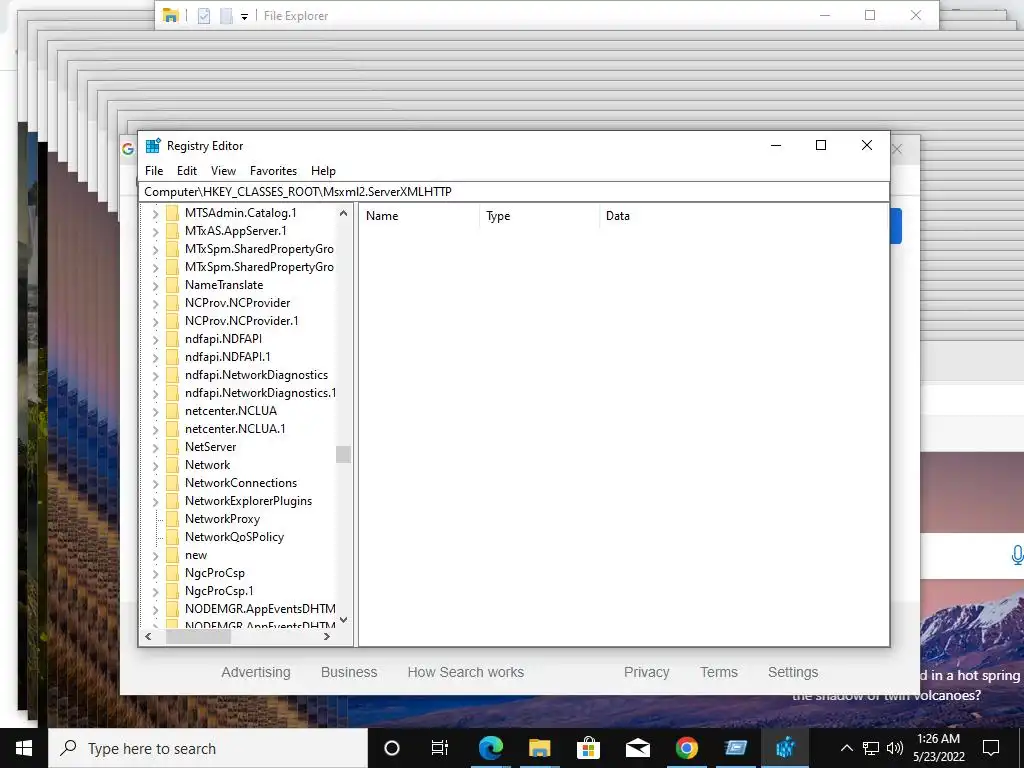Open the Terms link on Google page
The width and height of the screenshot is (1024, 768).
[x=719, y=672]
